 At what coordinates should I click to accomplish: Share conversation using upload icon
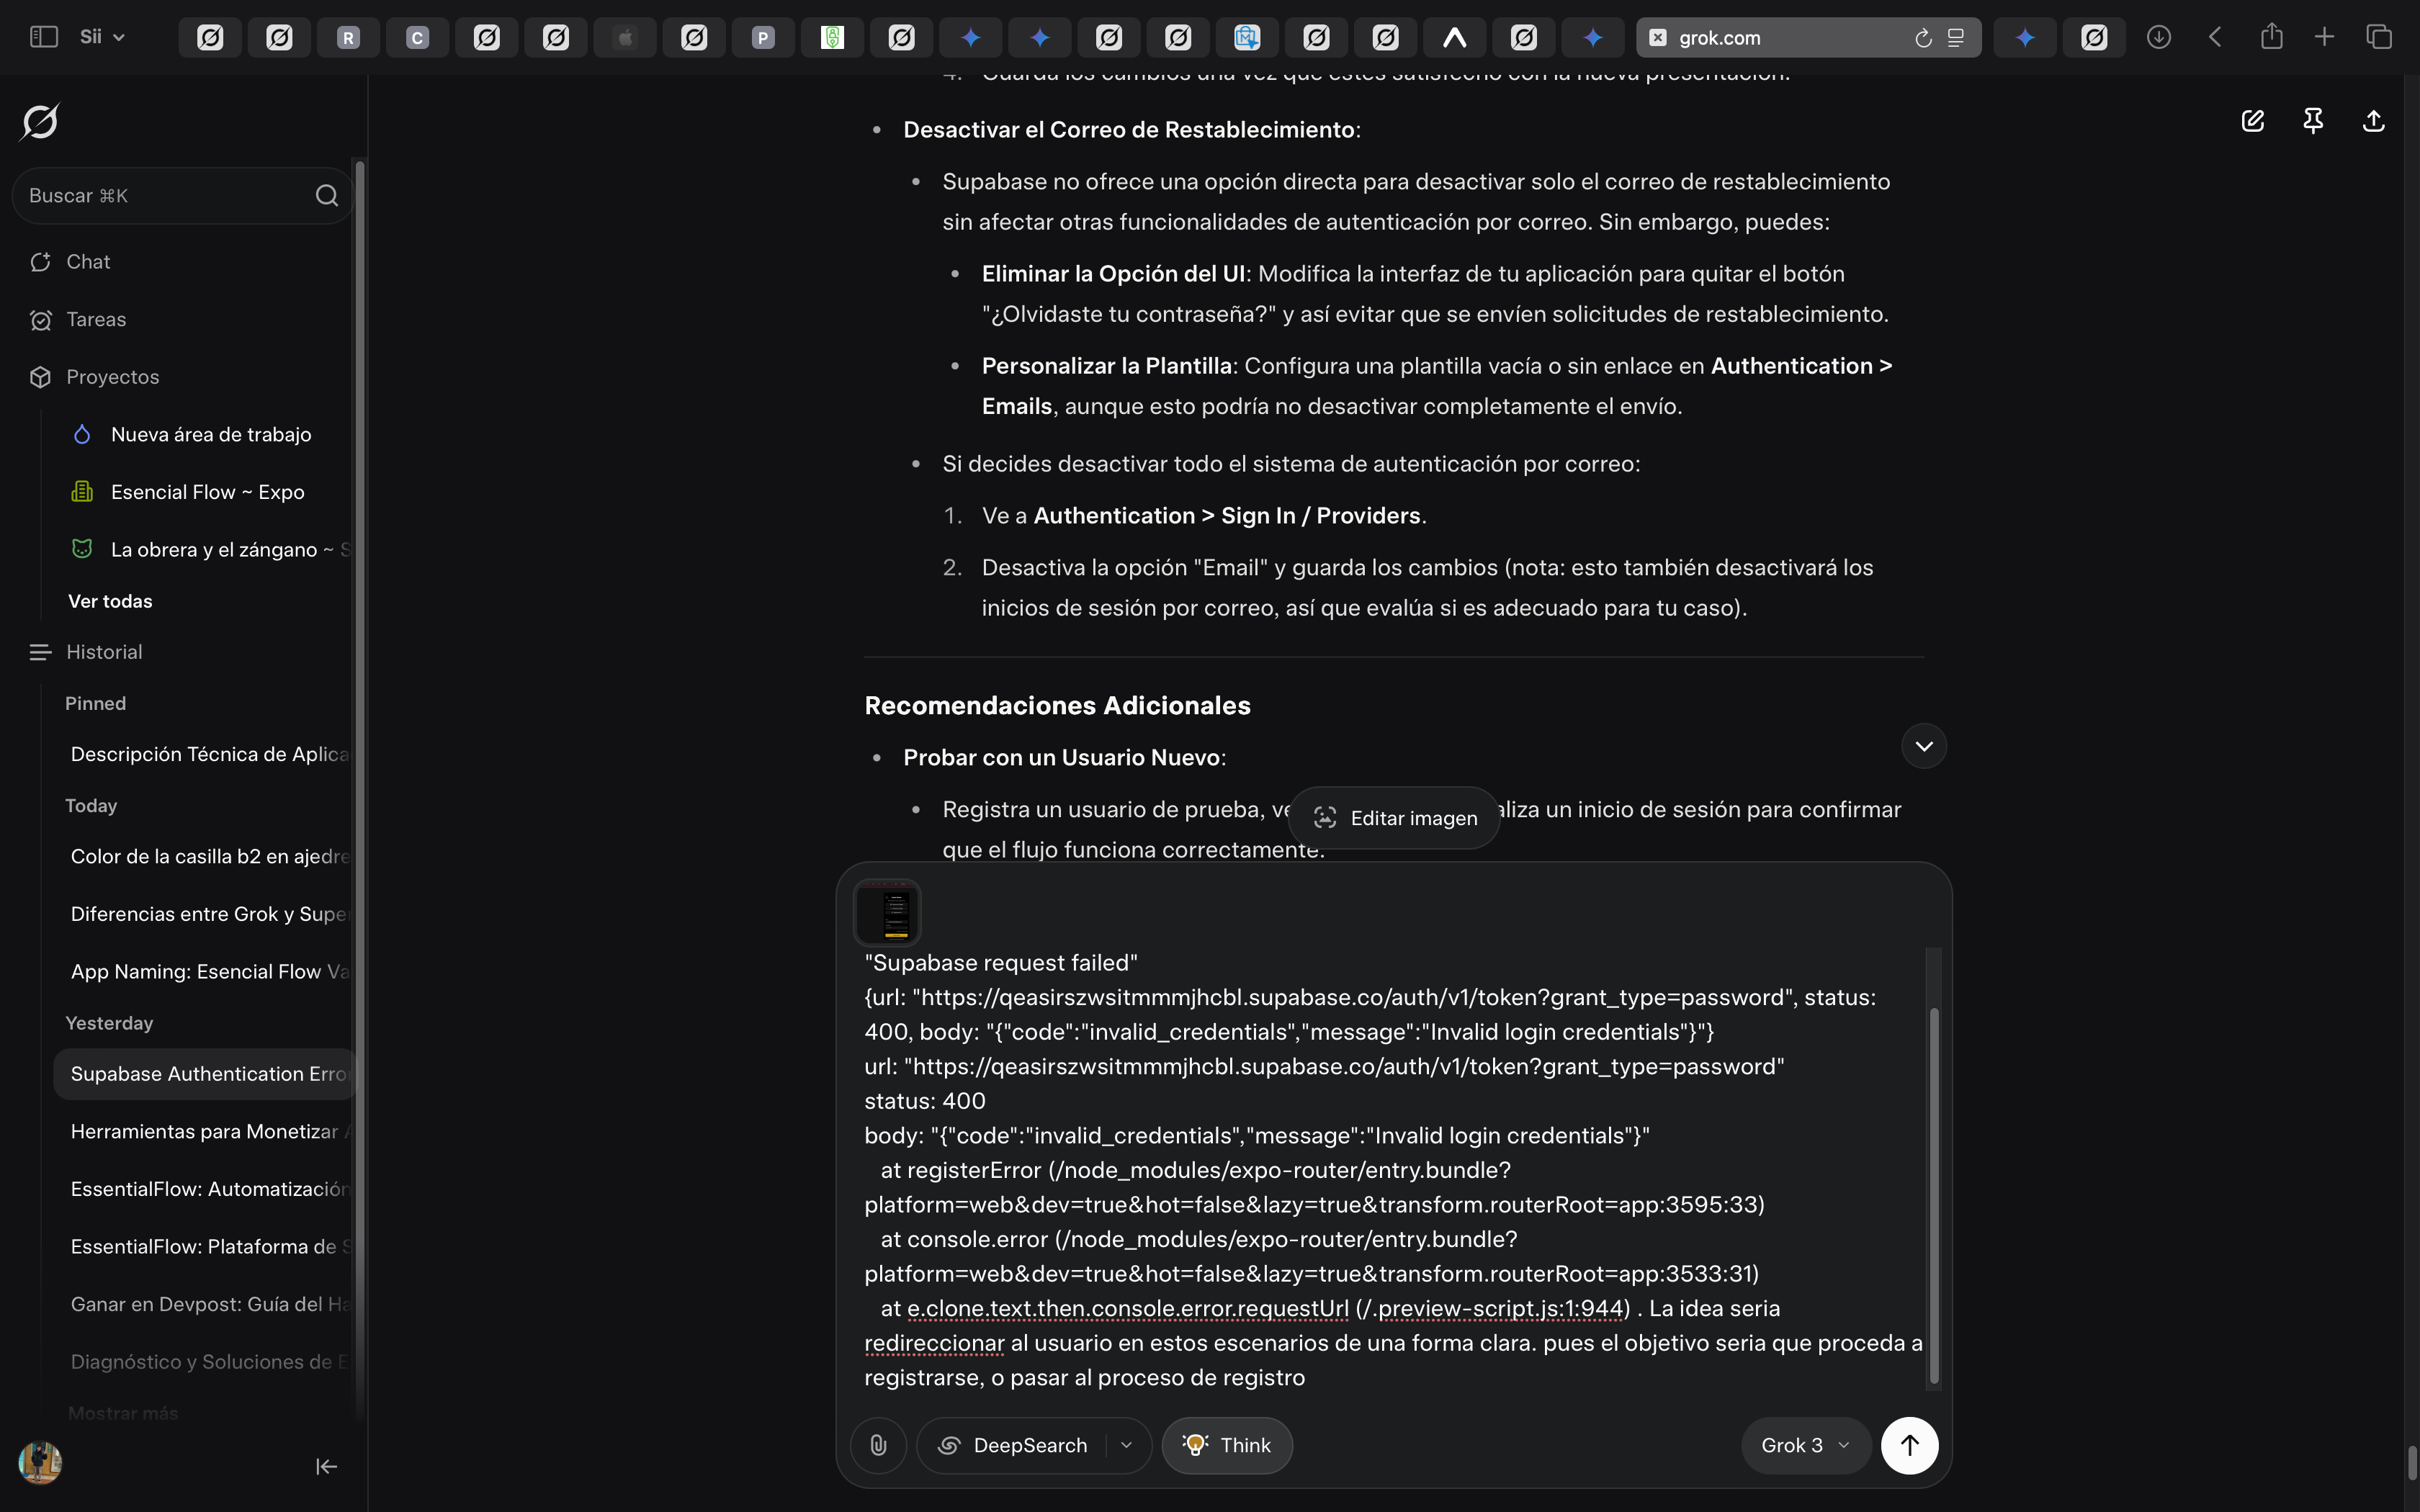2374,121
